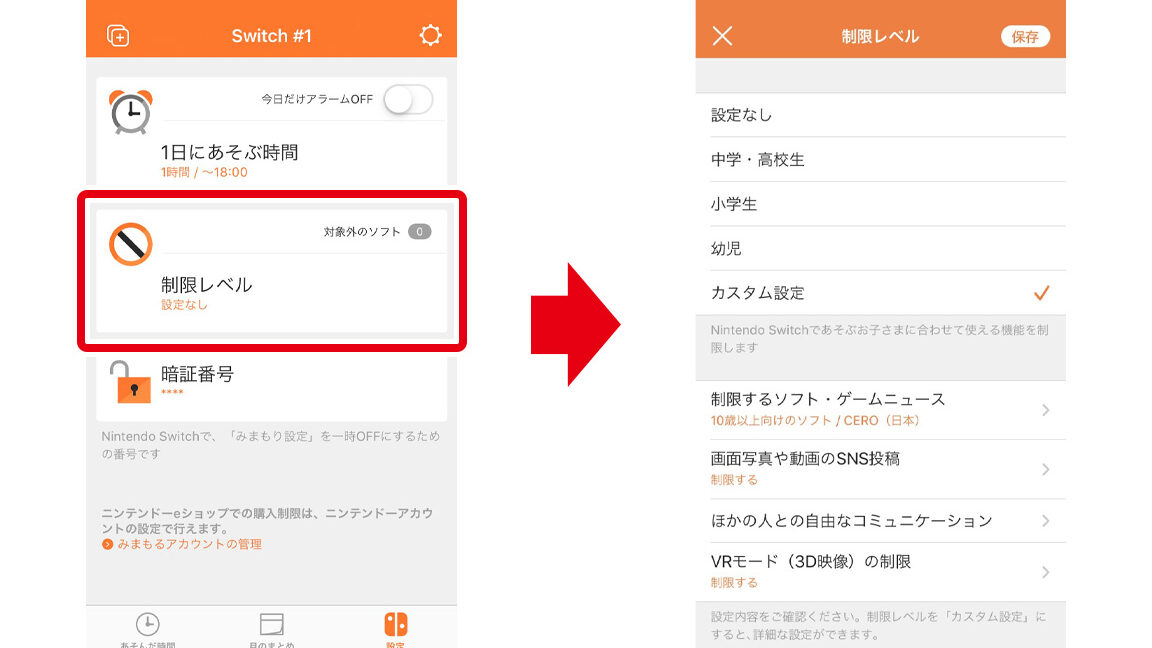
Task: Tap the 対象外のソフト count badge
Action: [420, 231]
